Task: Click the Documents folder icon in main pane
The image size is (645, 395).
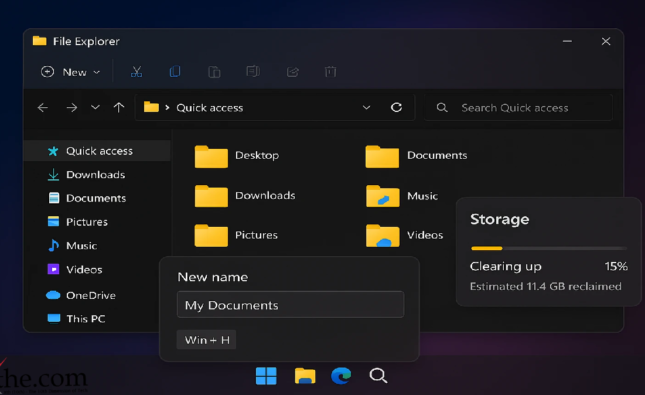Action: coord(382,156)
